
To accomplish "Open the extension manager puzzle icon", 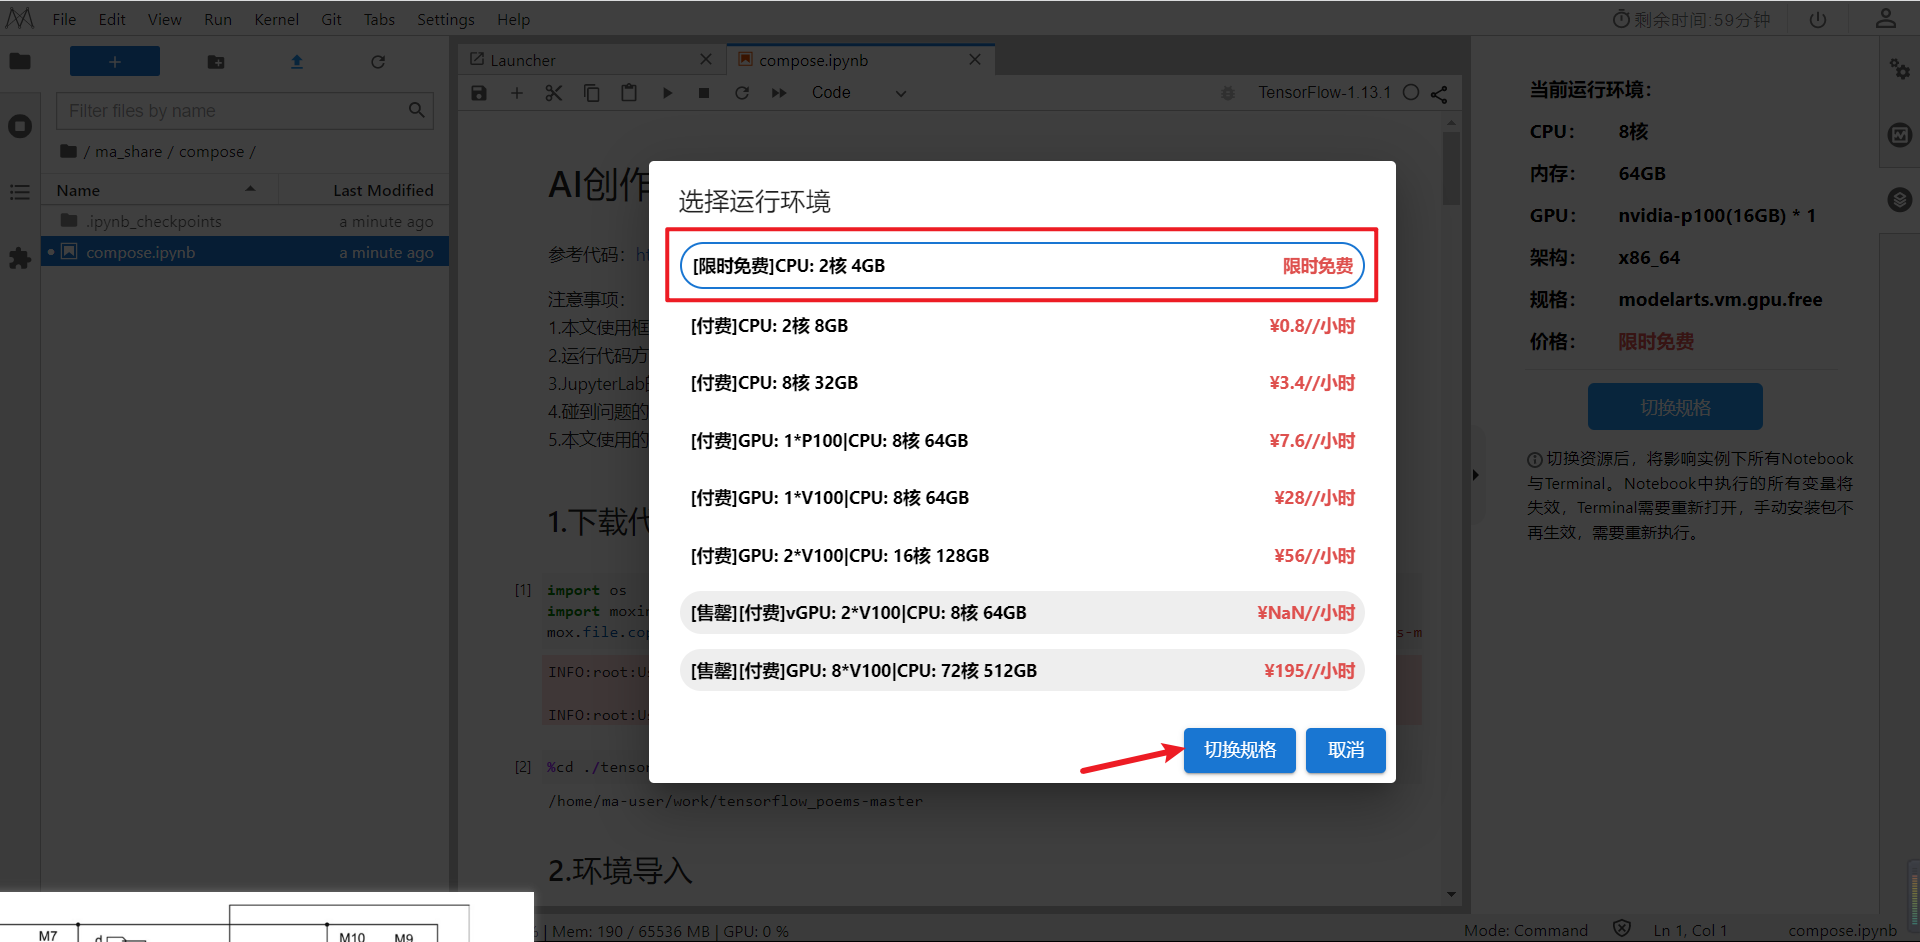I will pos(20,258).
